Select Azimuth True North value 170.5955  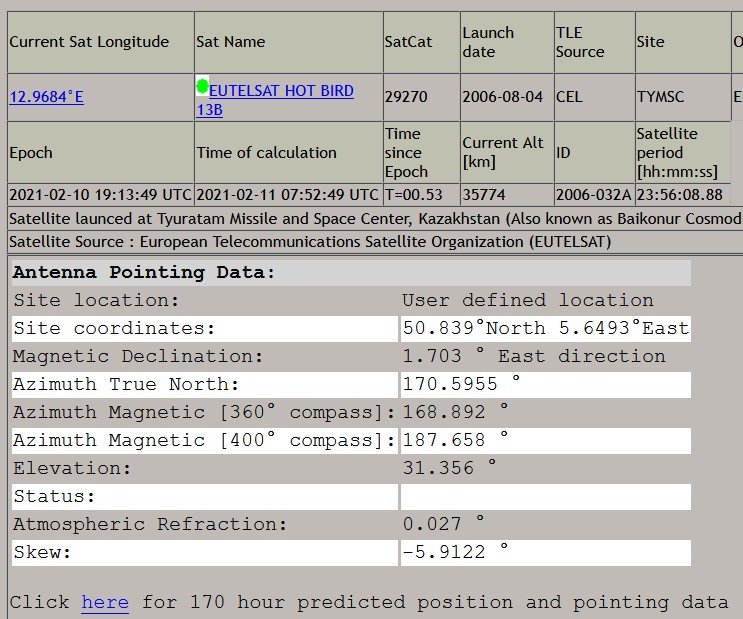pyautogui.click(x=450, y=384)
